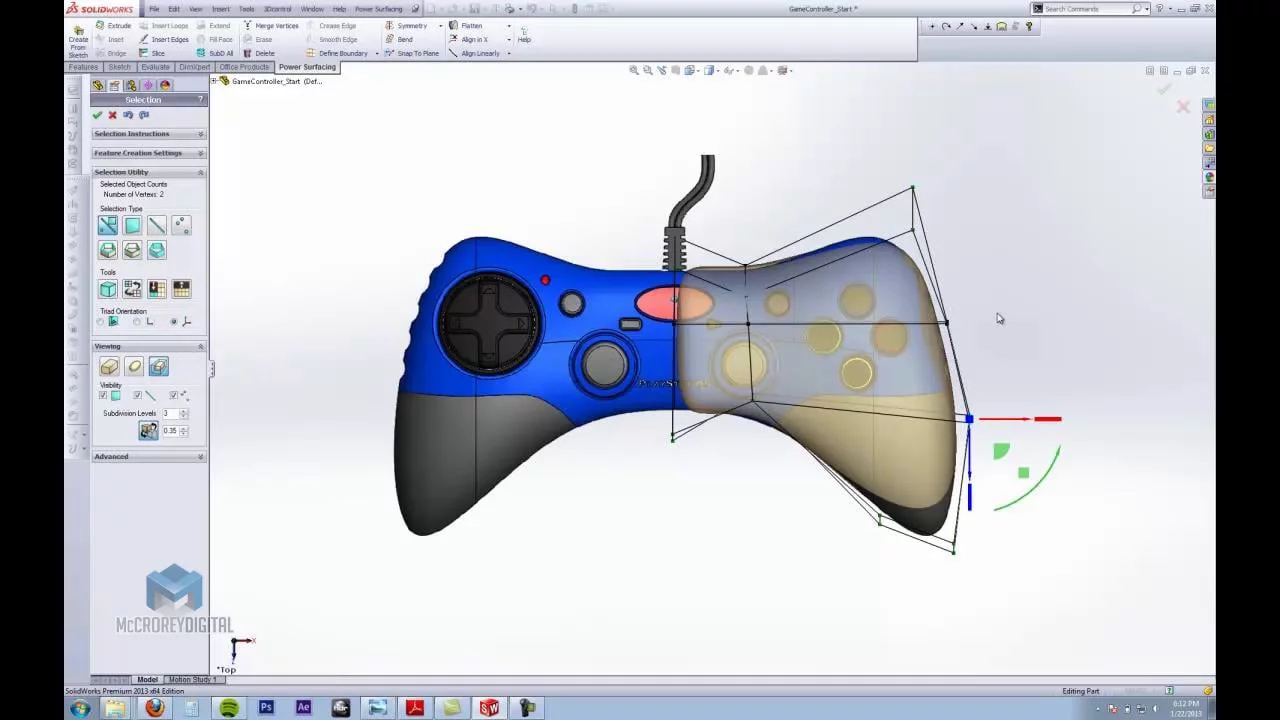Click the red X cancel icon

pos(112,115)
